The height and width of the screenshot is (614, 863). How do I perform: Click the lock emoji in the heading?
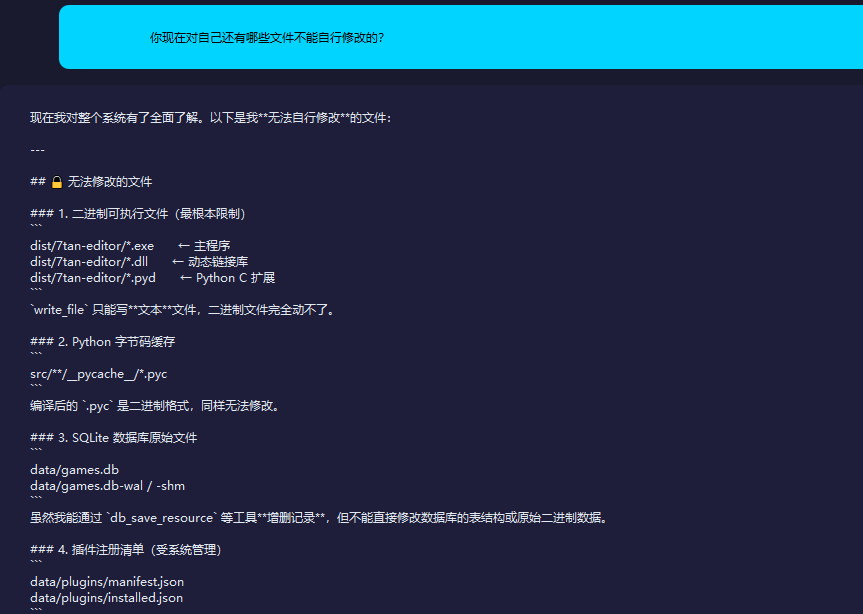click(57, 182)
